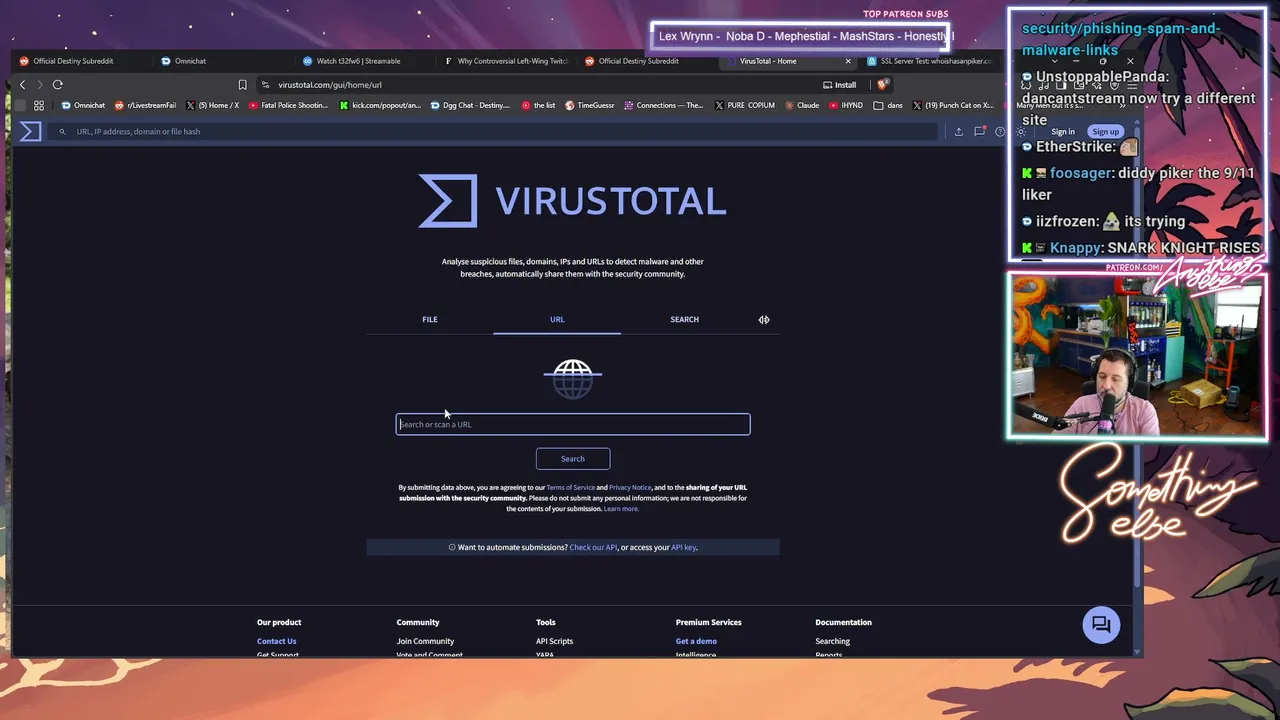The width and height of the screenshot is (1280, 720).
Task: Open the Brave shields icon
Action: [x=881, y=85]
